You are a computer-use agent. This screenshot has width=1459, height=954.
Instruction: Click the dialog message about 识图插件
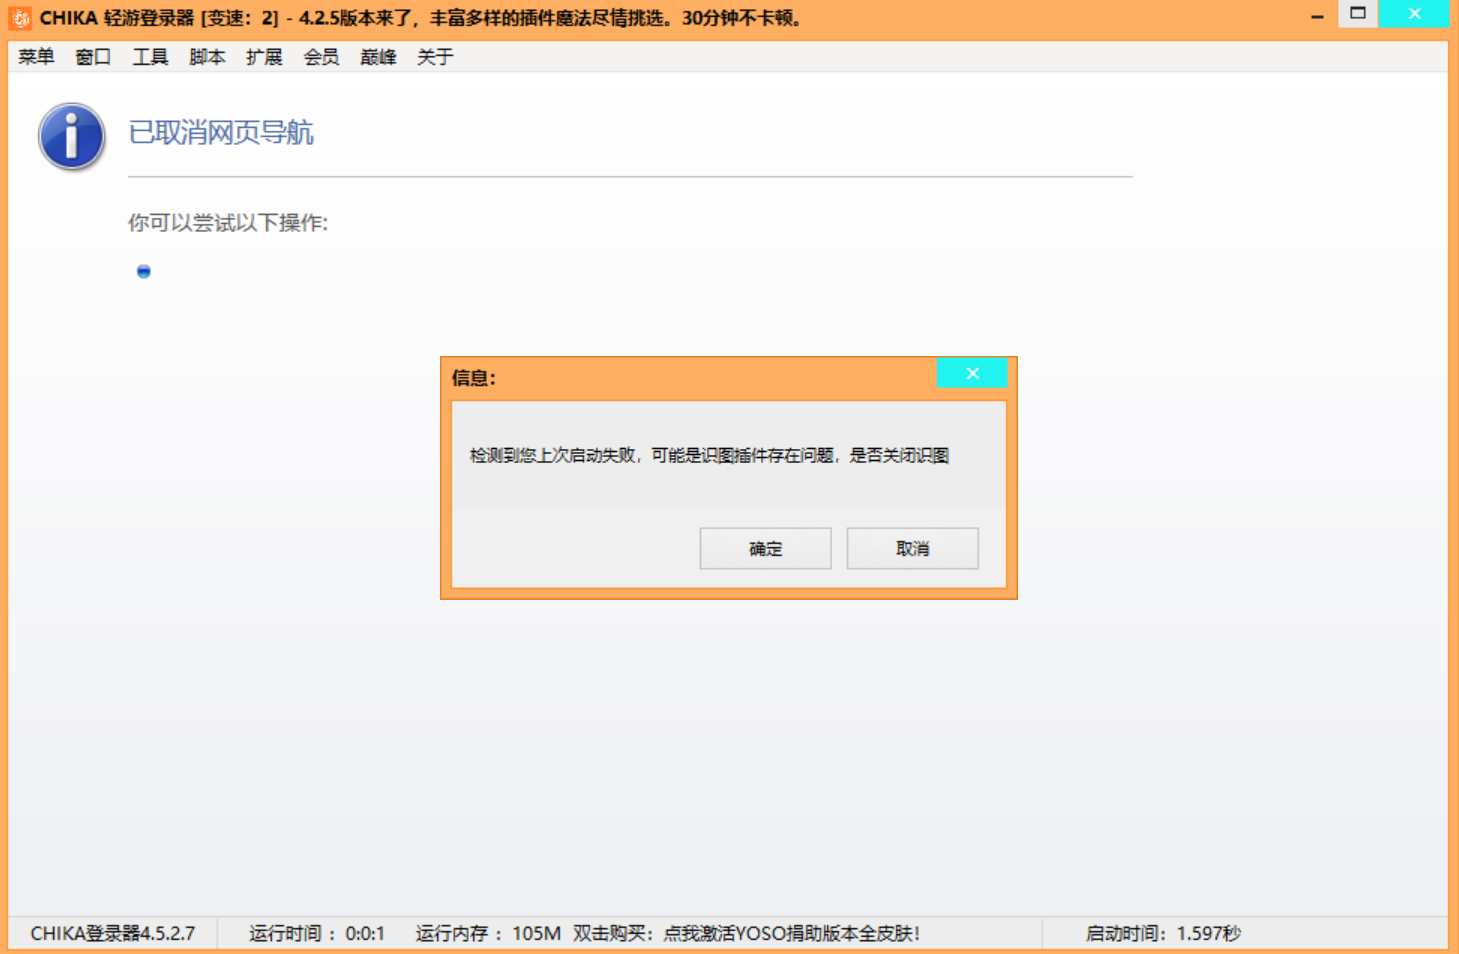709,455
